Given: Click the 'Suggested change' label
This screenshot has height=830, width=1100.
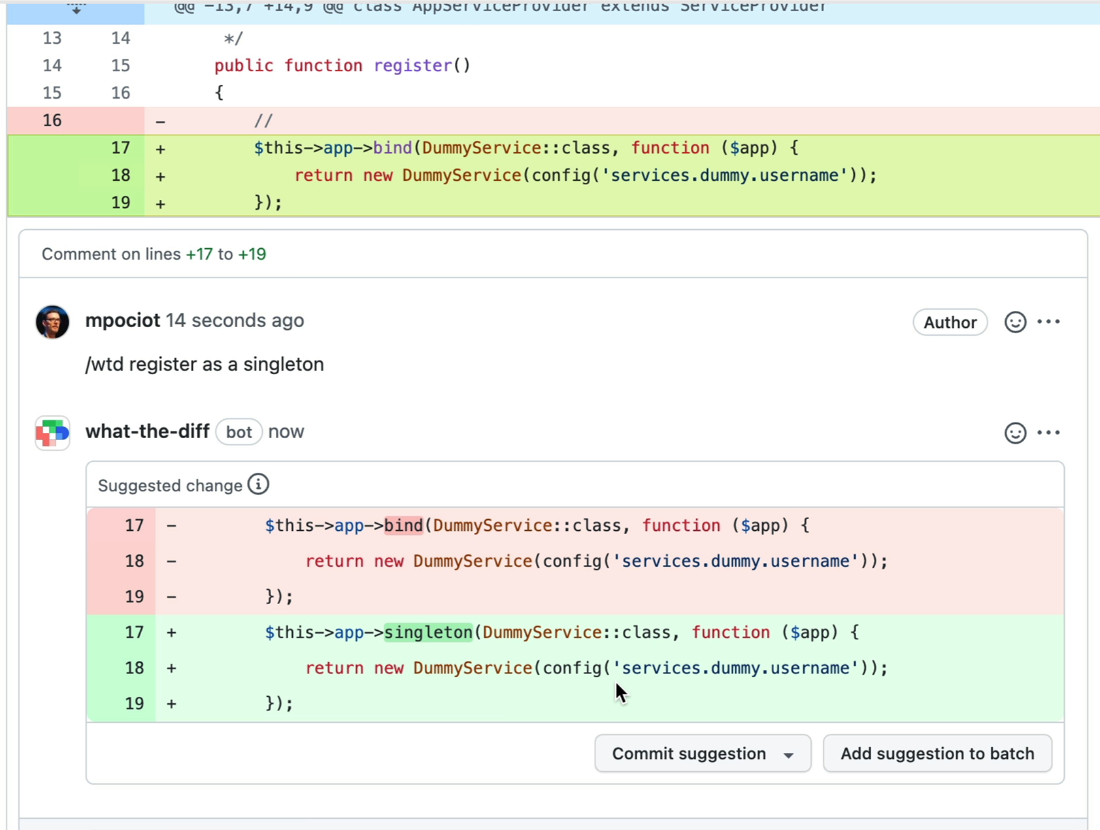Looking at the screenshot, I should point(170,486).
